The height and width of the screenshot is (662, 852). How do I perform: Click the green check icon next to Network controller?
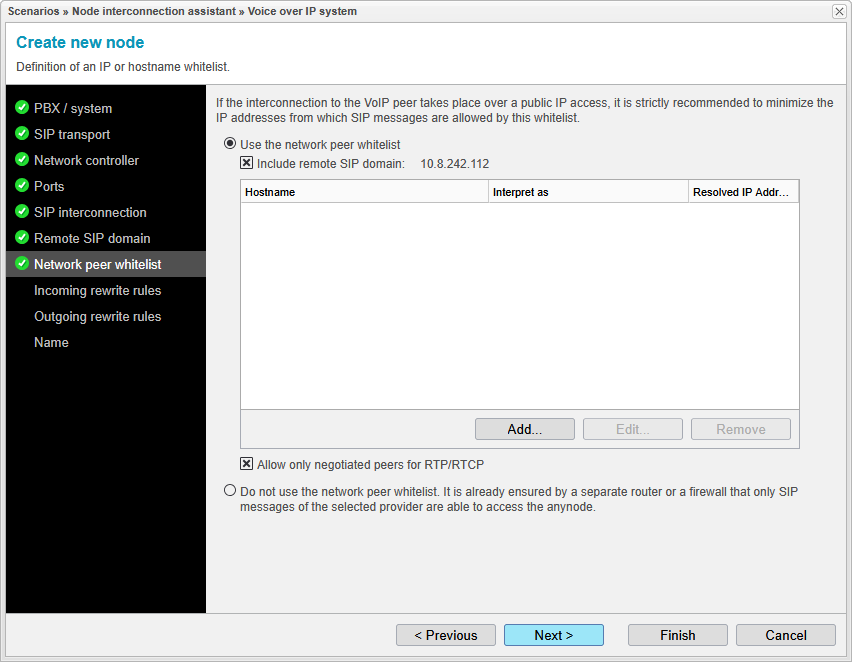(x=21, y=160)
